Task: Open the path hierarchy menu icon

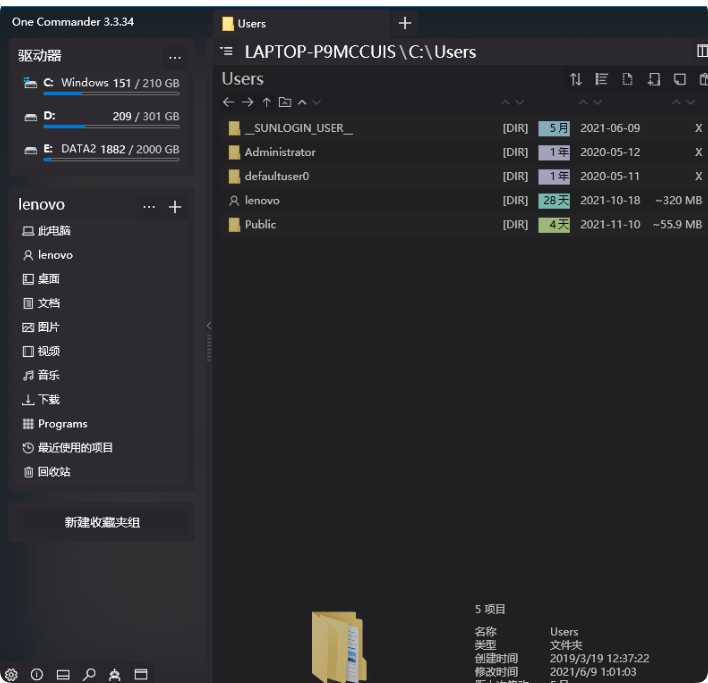Action: [227, 51]
